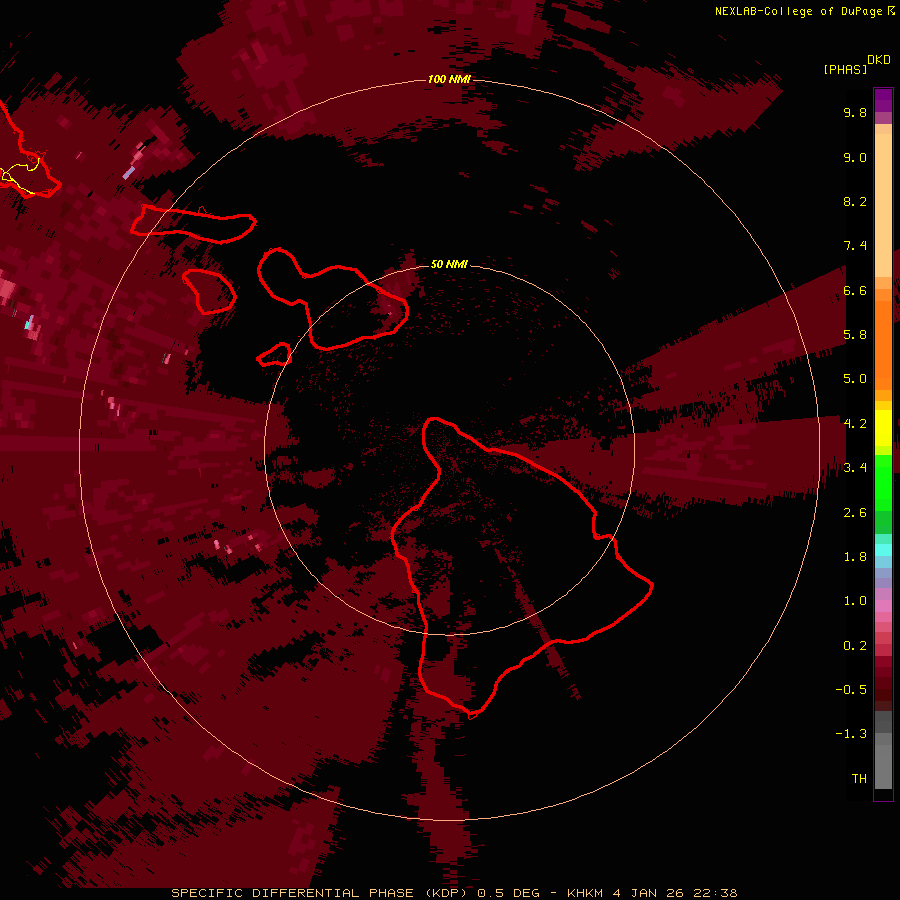Click the [PHAS] units label
Image resolution: width=900 pixels, height=900 pixels.
tap(845, 69)
